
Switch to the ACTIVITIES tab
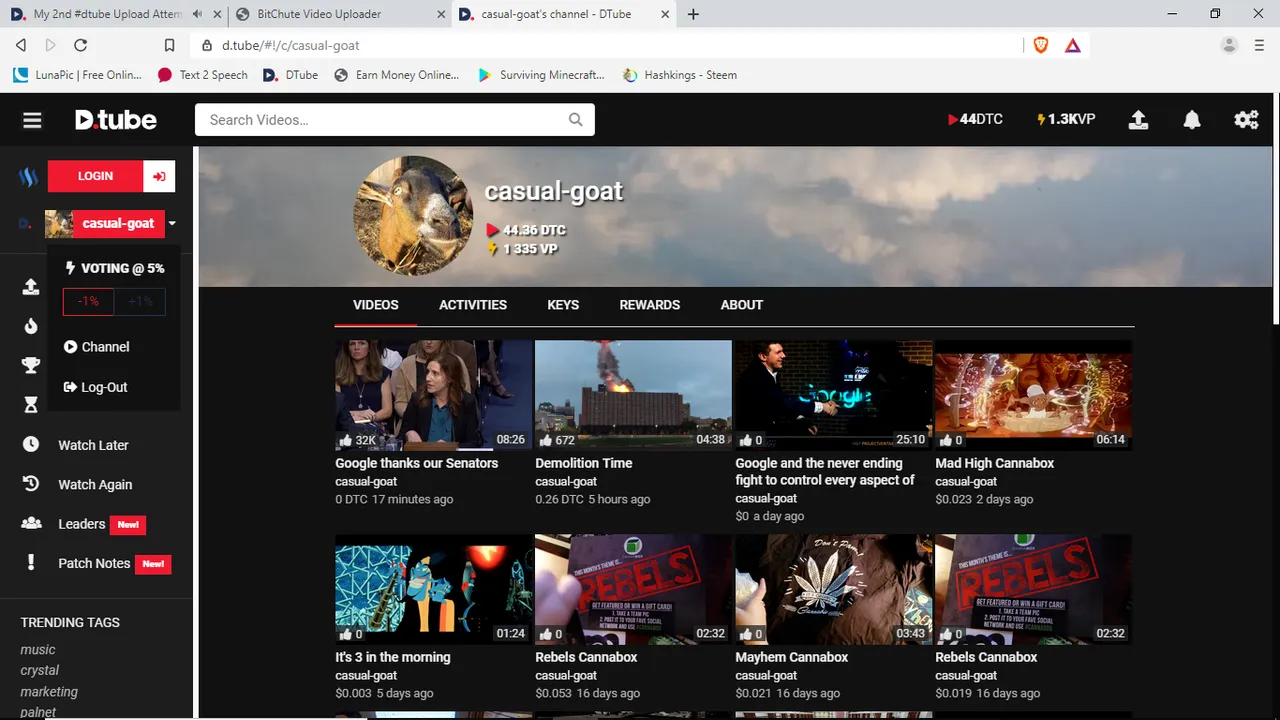tap(473, 305)
